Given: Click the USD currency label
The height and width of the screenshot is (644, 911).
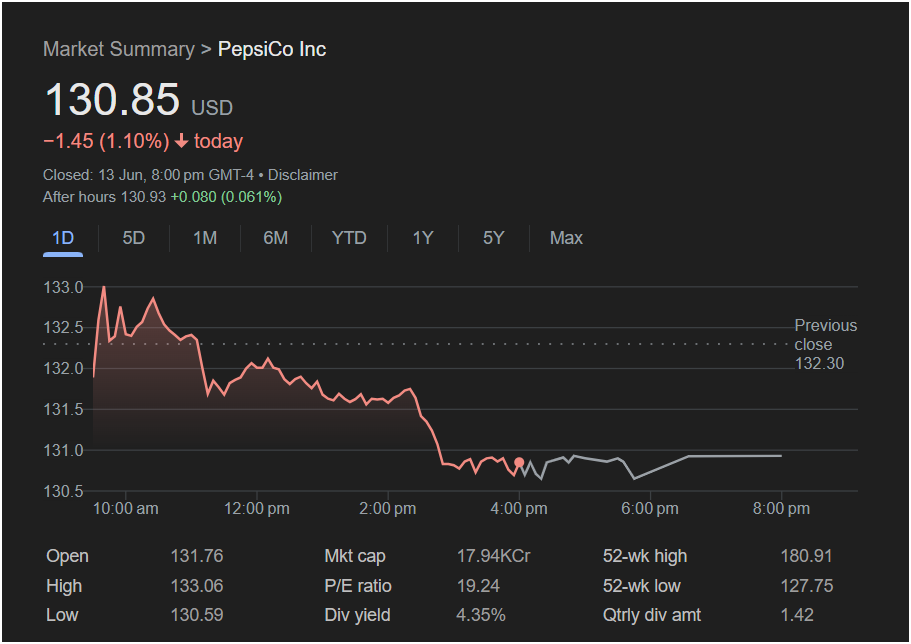Looking at the screenshot, I should pos(212,108).
